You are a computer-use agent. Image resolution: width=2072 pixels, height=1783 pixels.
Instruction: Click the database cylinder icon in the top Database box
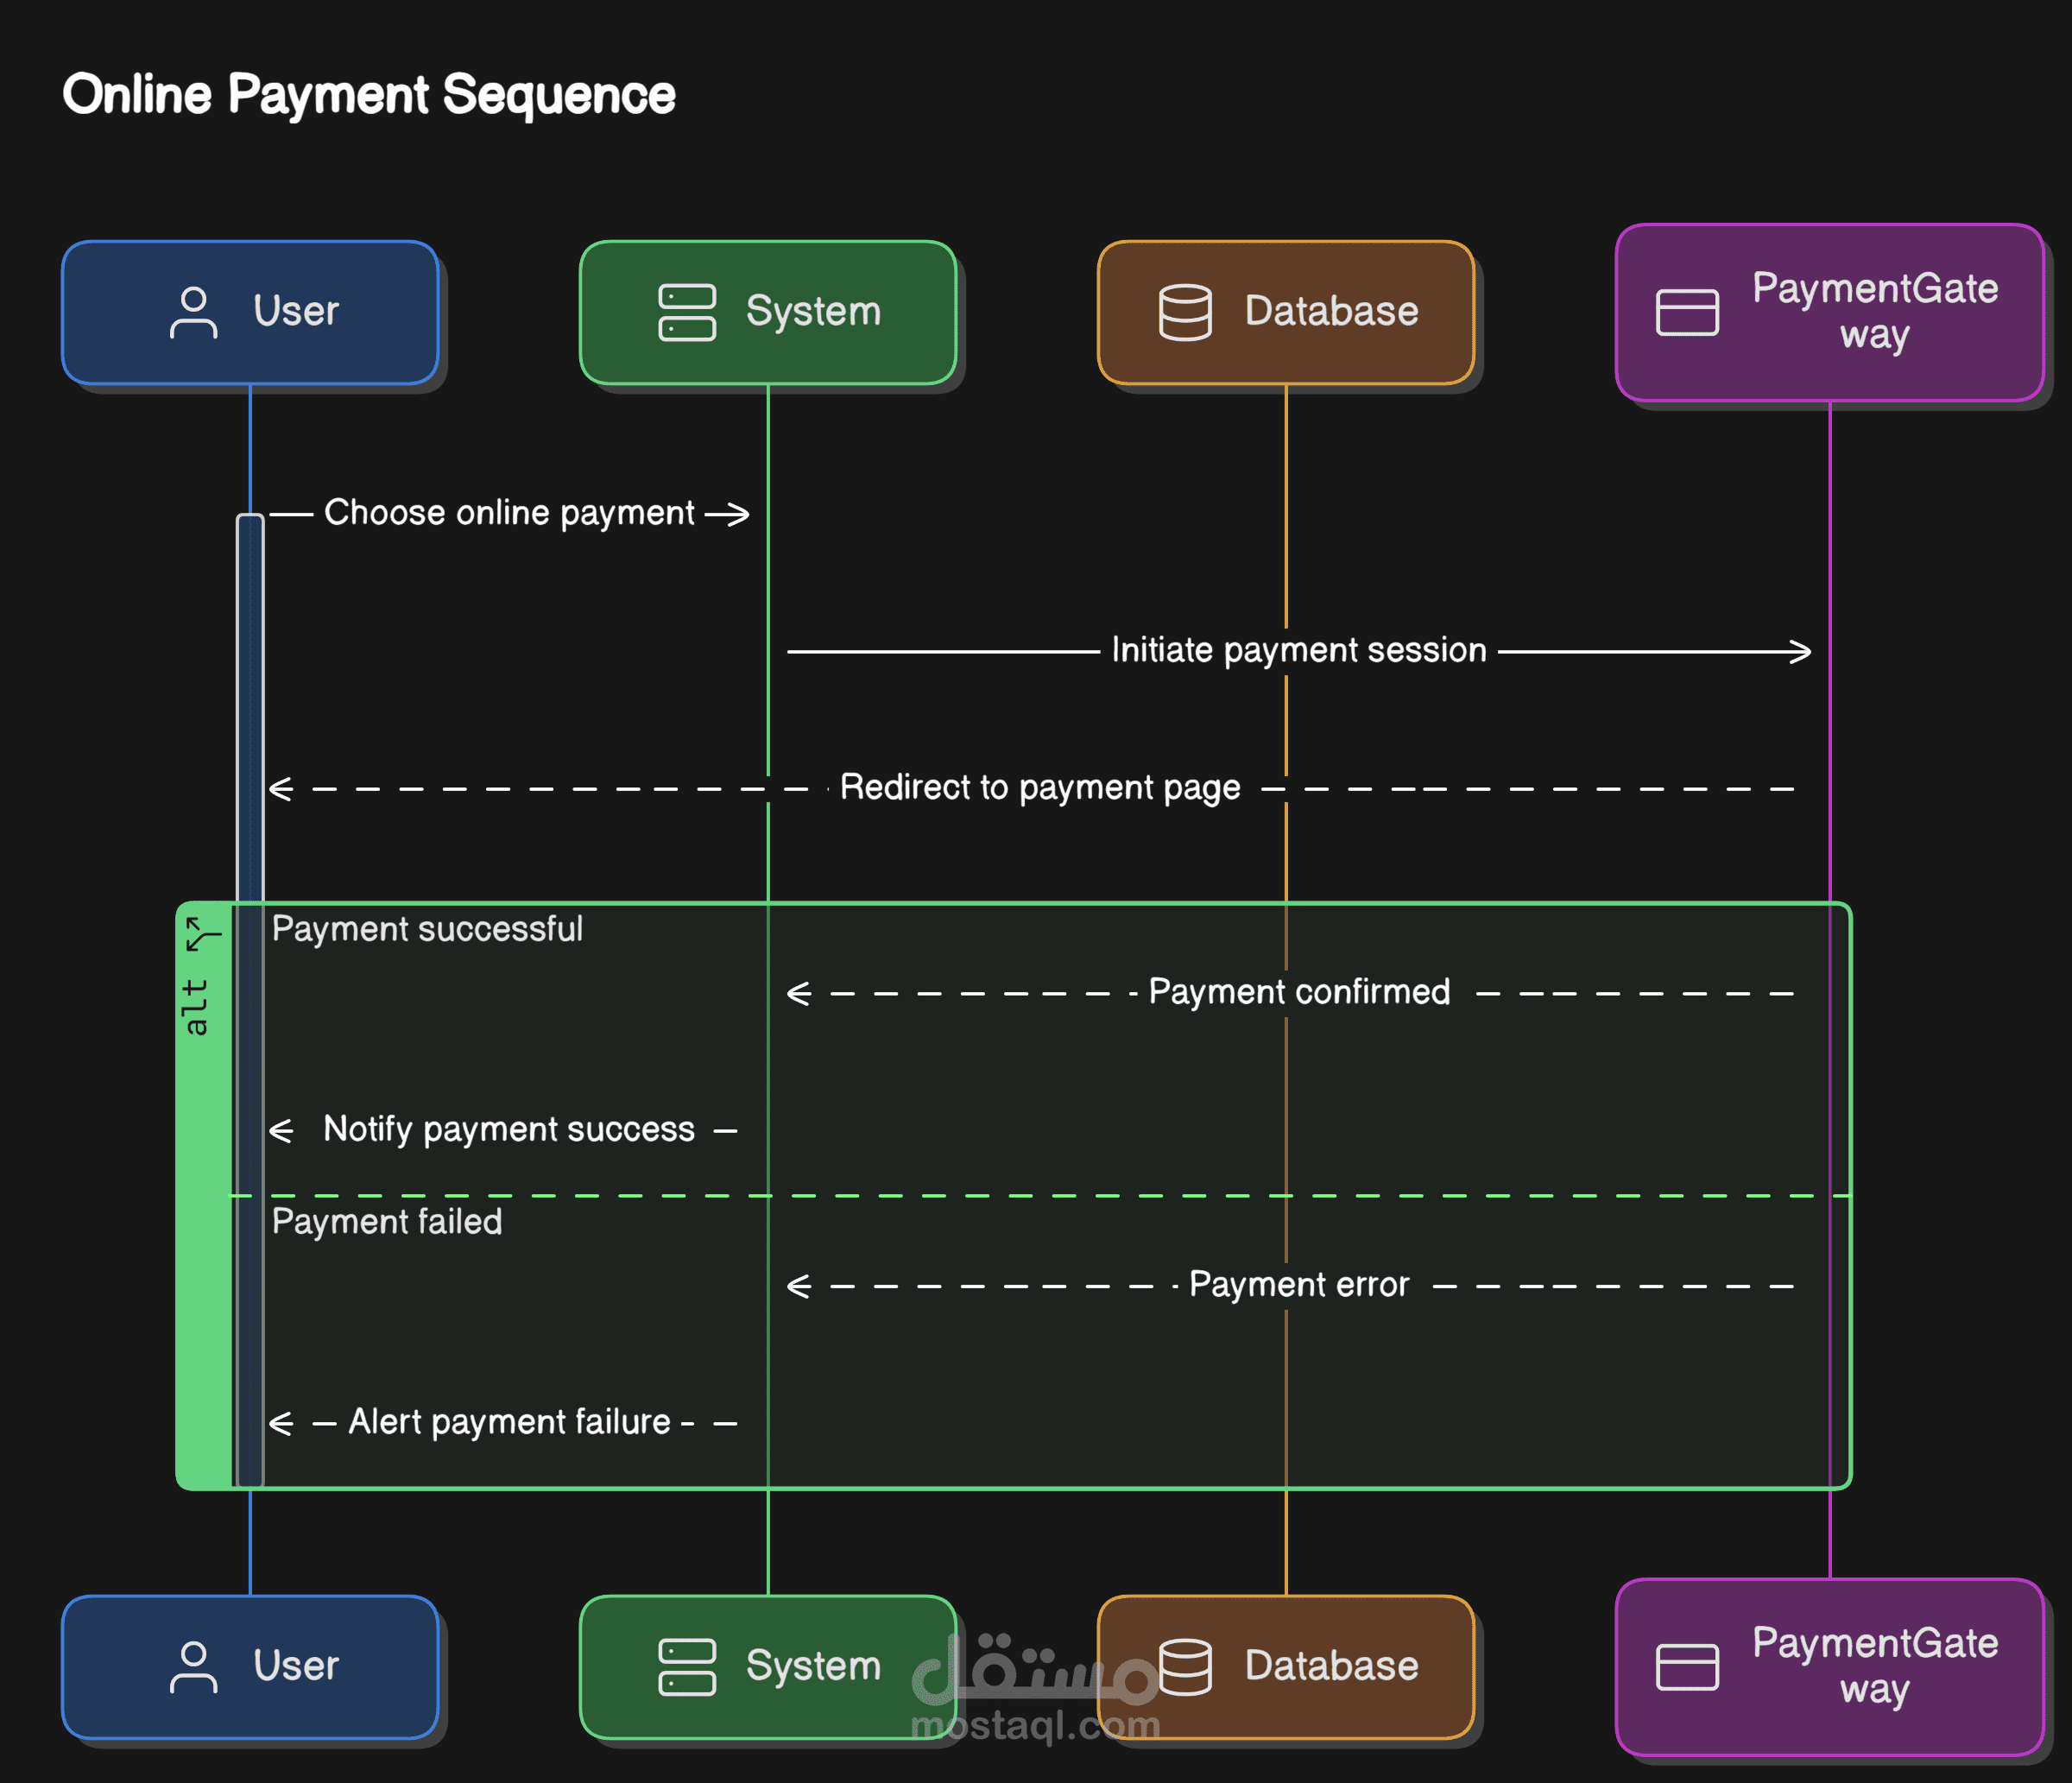(x=1185, y=313)
